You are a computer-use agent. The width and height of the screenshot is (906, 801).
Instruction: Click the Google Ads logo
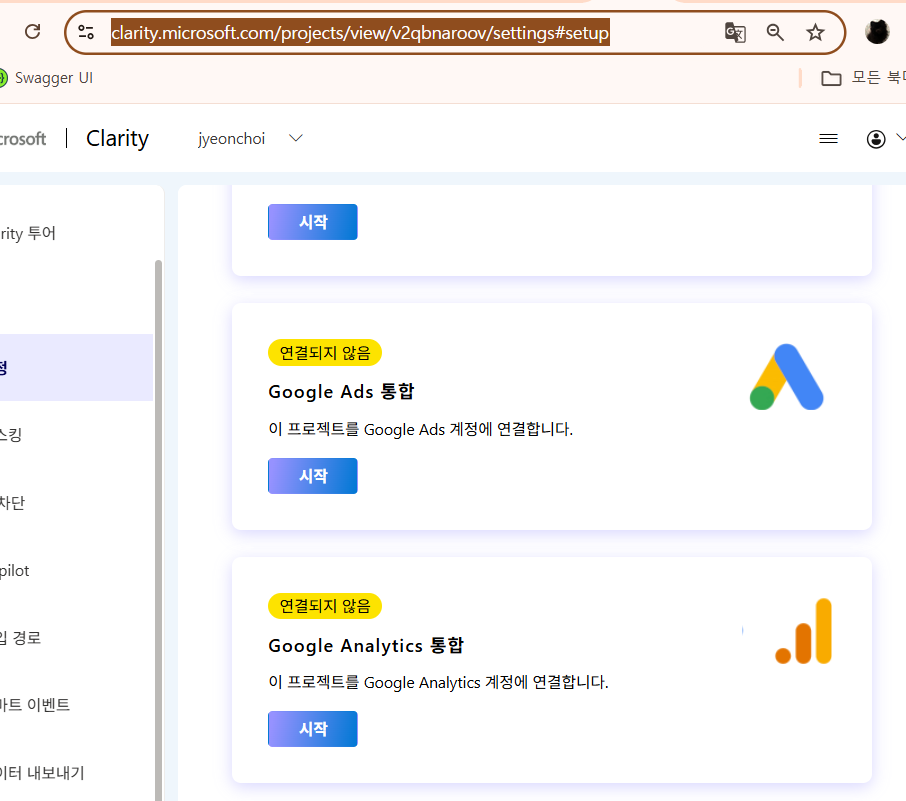coord(786,377)
